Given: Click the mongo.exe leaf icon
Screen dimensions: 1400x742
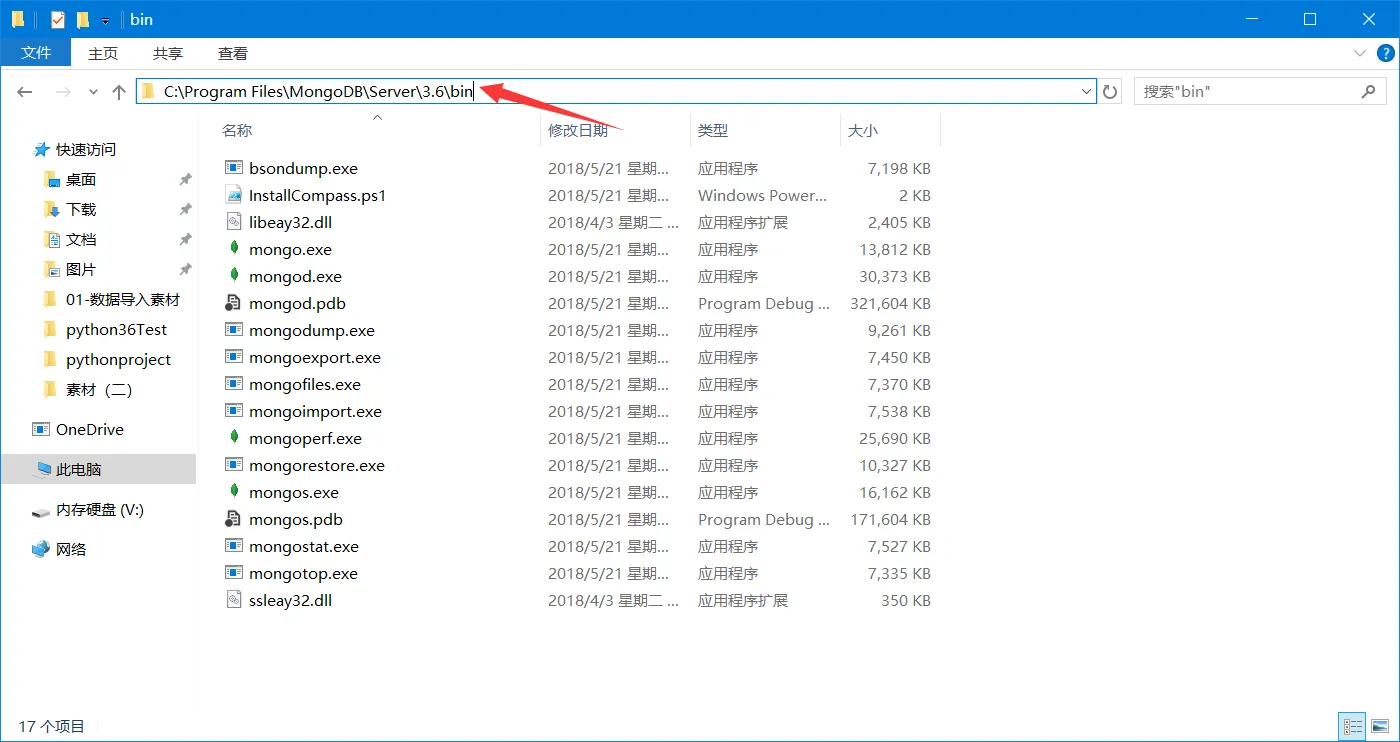Looking at the screenshot, I should point(234,249).
